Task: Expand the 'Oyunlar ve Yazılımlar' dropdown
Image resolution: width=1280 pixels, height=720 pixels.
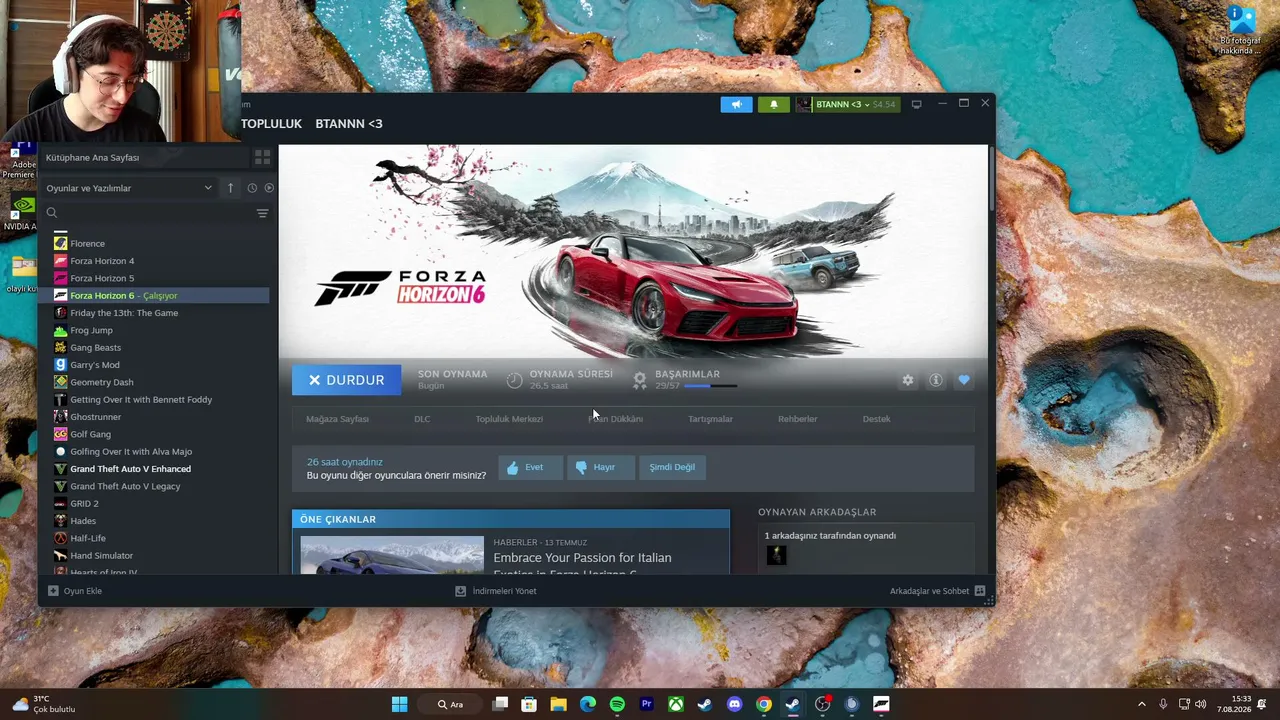Action: point(129,188)
